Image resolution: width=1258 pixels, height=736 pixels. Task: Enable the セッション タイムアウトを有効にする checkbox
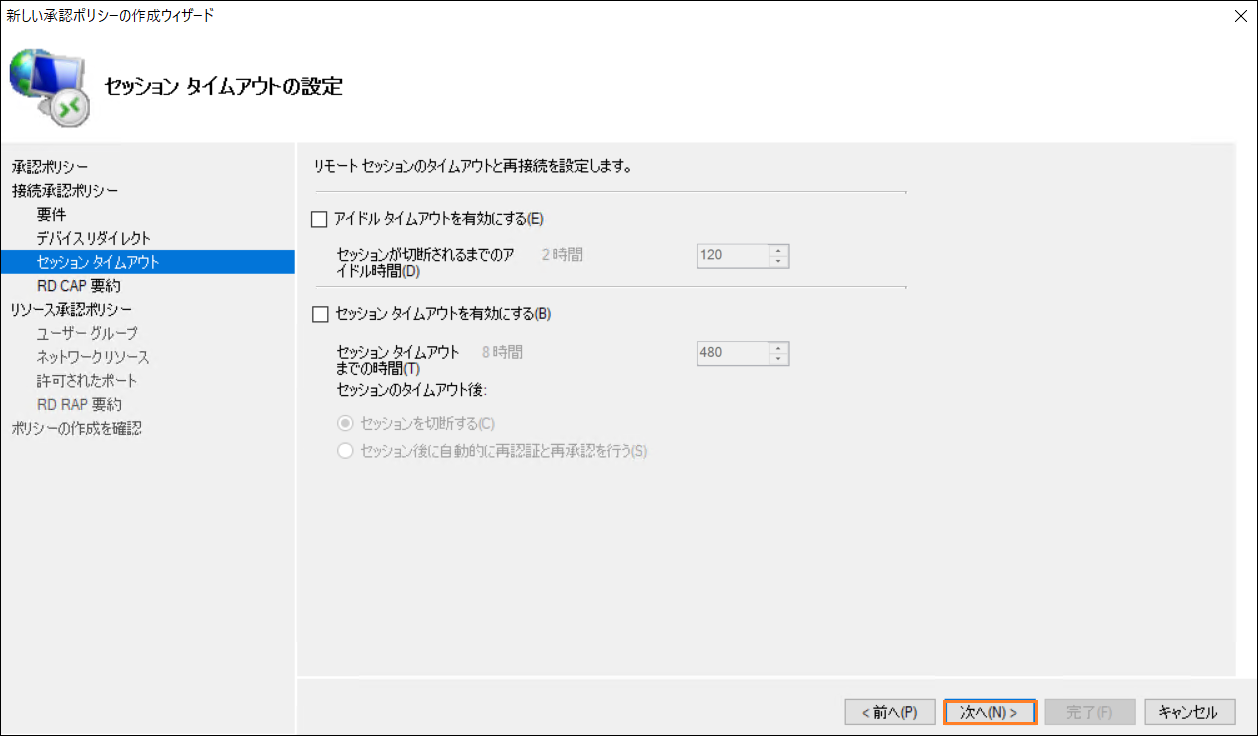tap(320, 314)
